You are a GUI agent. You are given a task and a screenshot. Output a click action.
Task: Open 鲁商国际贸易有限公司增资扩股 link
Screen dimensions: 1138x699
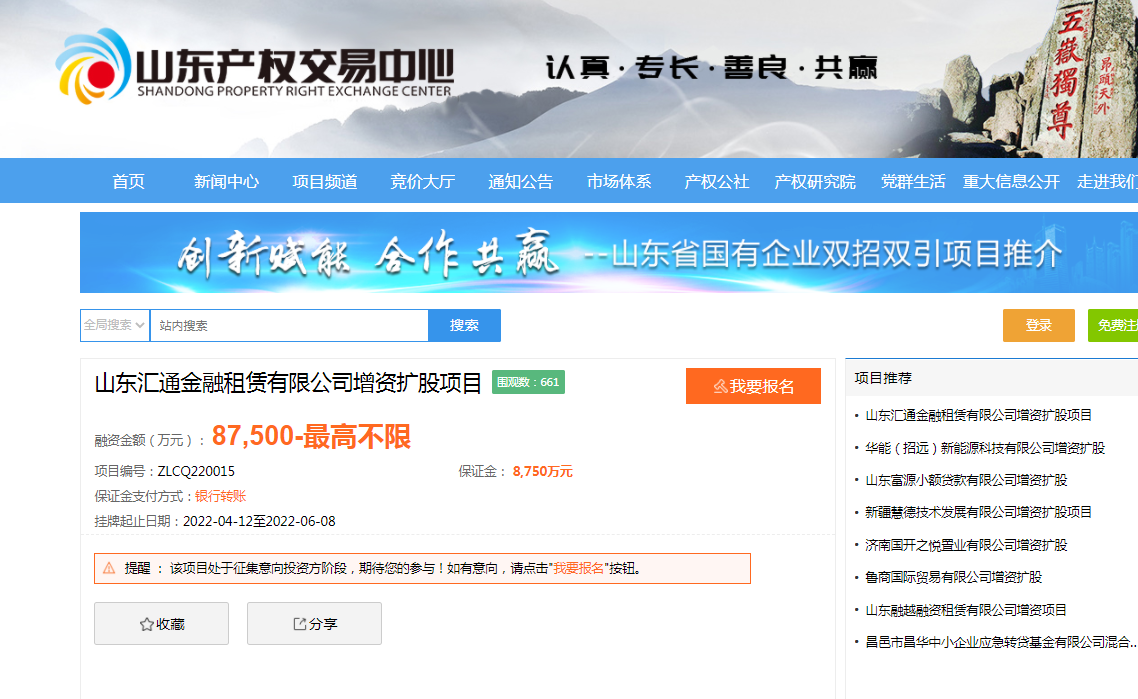(954, 577)
